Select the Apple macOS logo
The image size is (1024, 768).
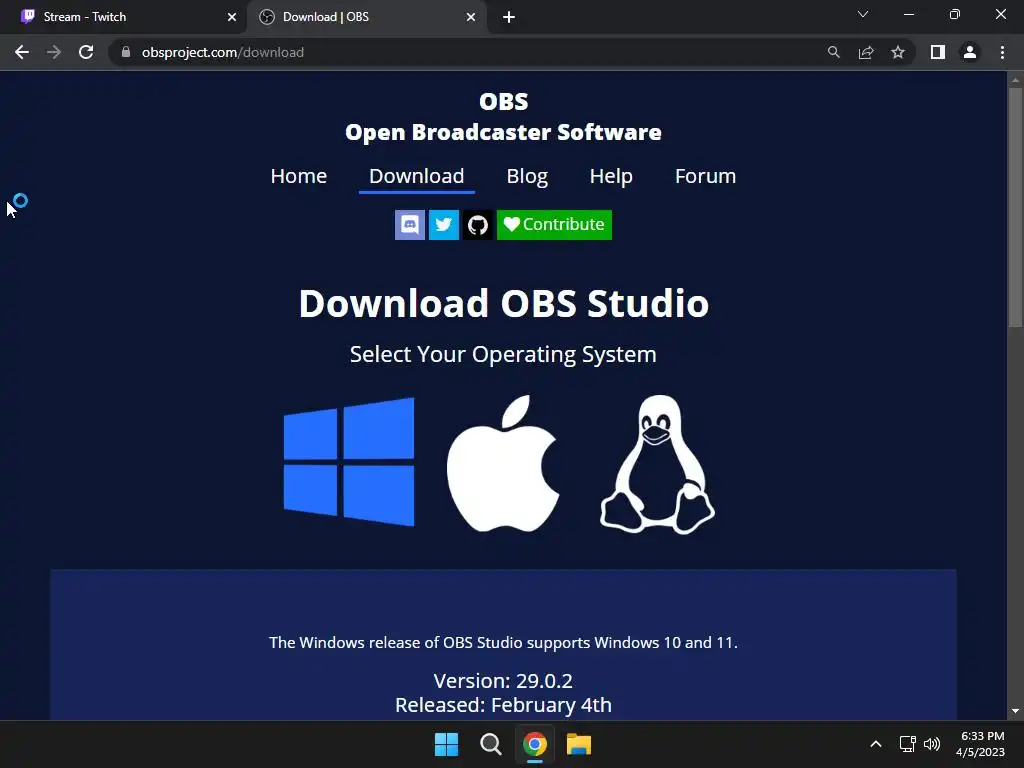coord(503,463)
